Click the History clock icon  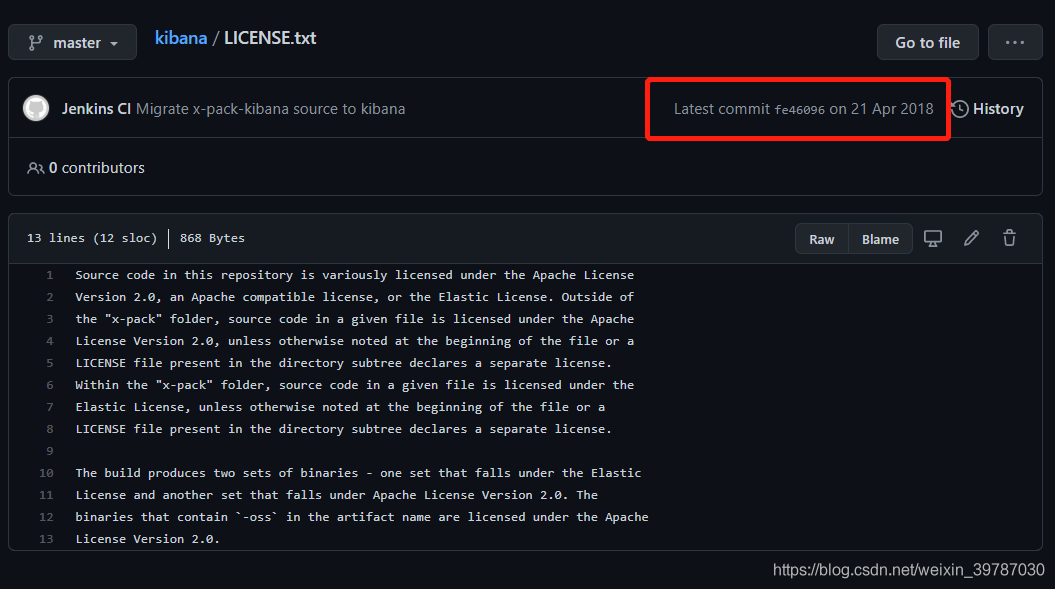[x=960, y=109]
